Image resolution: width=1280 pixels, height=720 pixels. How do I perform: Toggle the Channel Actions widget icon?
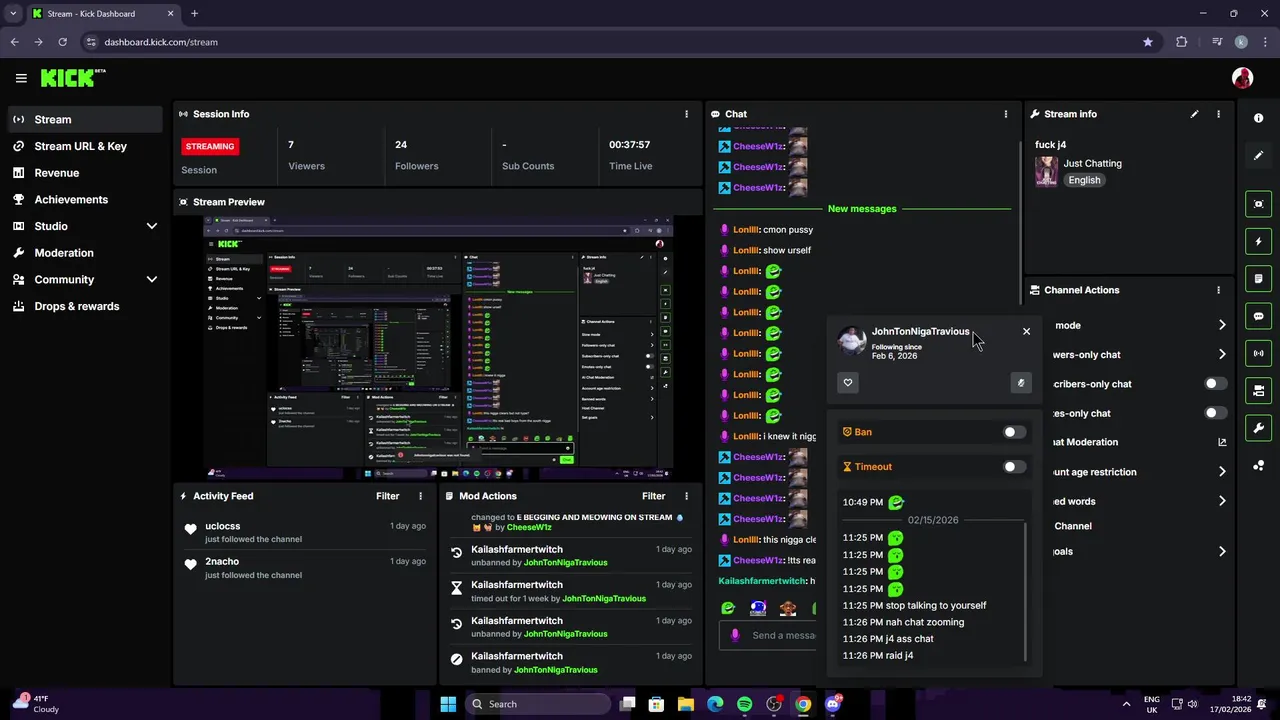click(x=1258, y=390)
